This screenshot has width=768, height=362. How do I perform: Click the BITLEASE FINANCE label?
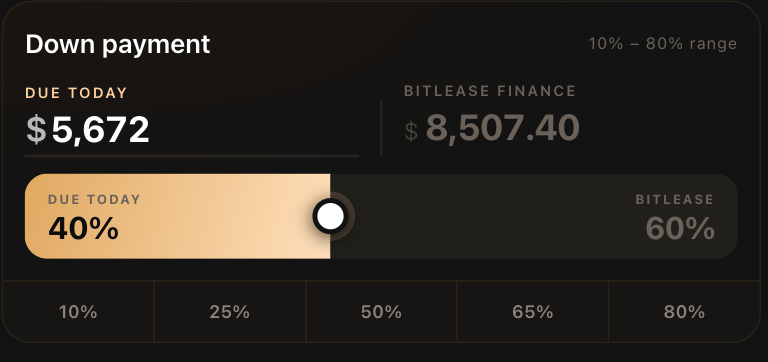coord(490,91)
